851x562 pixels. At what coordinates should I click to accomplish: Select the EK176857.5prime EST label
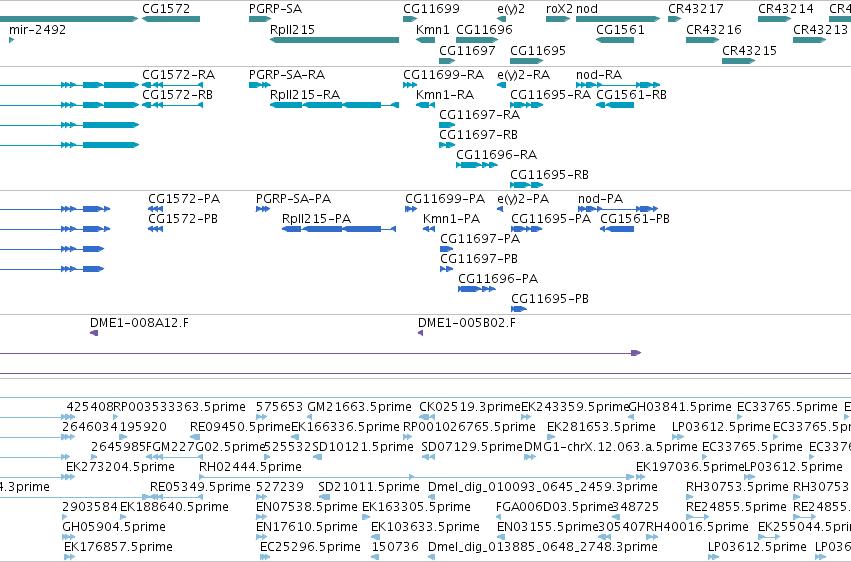point(118,546)
